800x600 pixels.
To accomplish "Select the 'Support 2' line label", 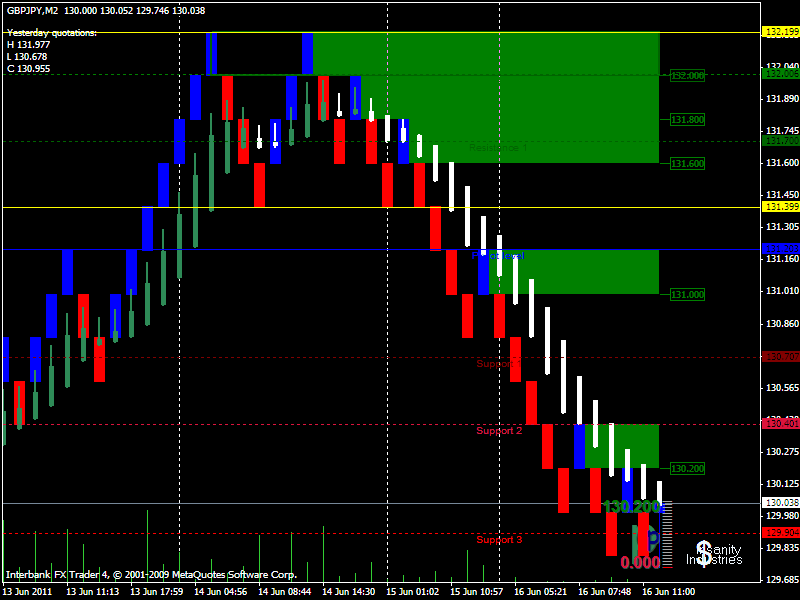I will (499, 431).
